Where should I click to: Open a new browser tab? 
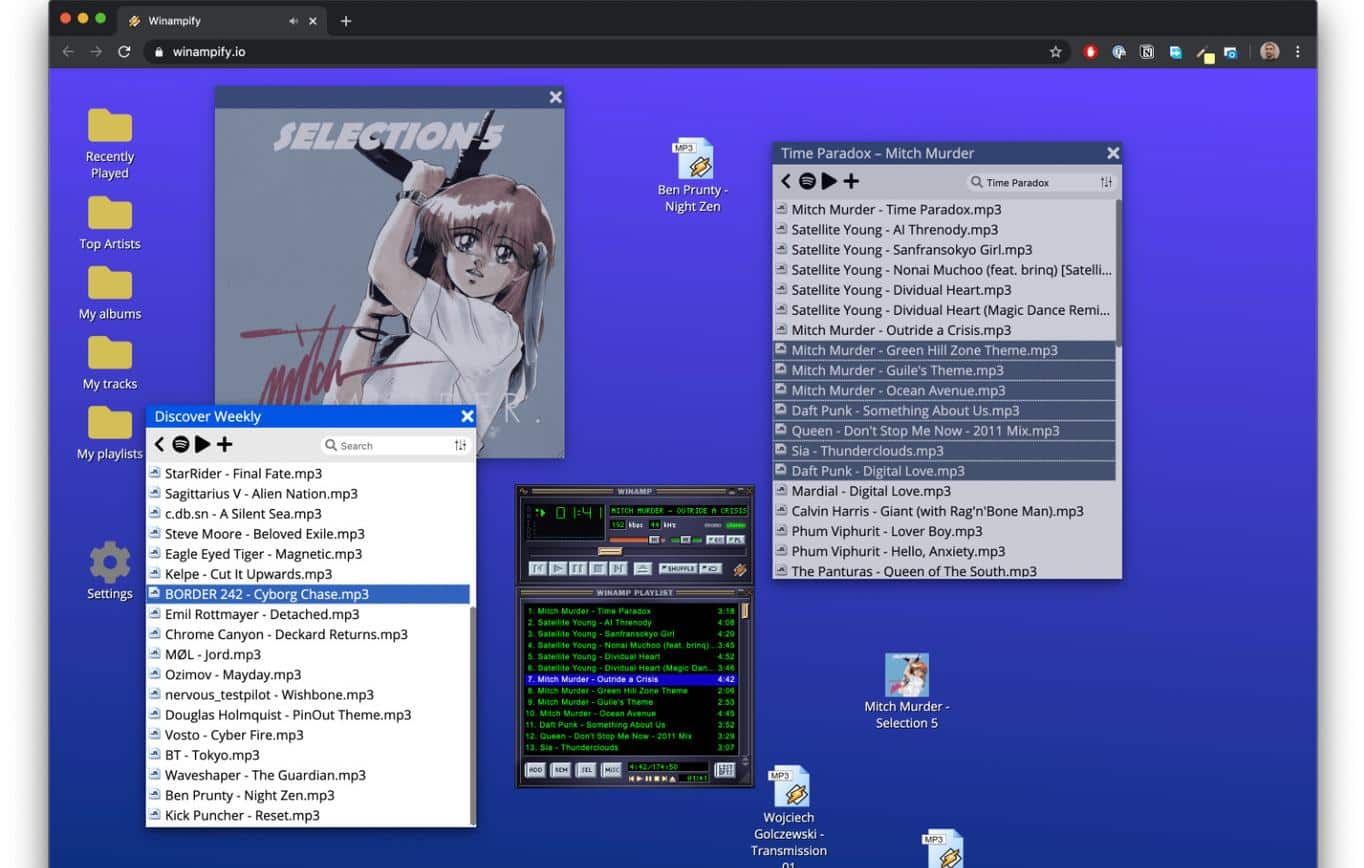point(346,20)
